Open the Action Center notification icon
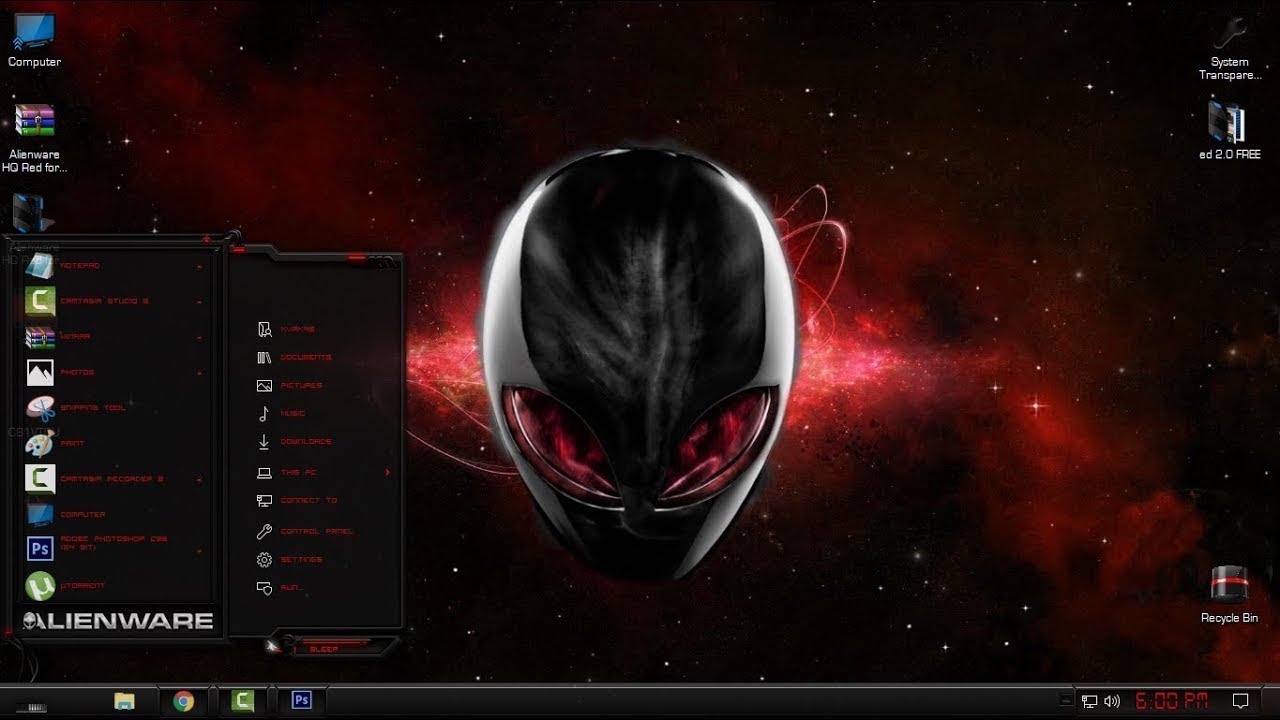 (1240, 700)
